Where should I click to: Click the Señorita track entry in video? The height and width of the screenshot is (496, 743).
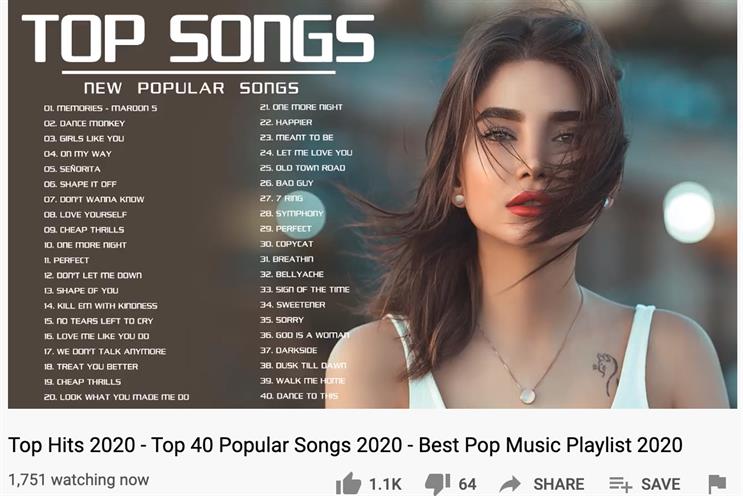72,169
